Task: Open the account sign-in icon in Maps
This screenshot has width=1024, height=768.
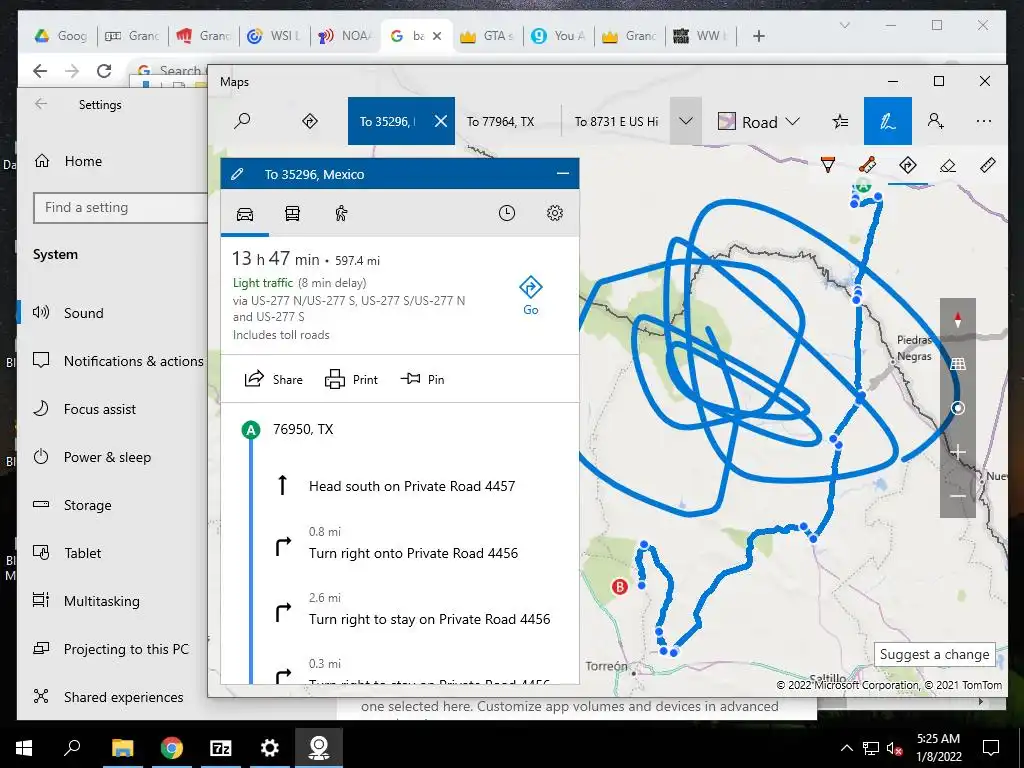Action: [x=935, y=121]
